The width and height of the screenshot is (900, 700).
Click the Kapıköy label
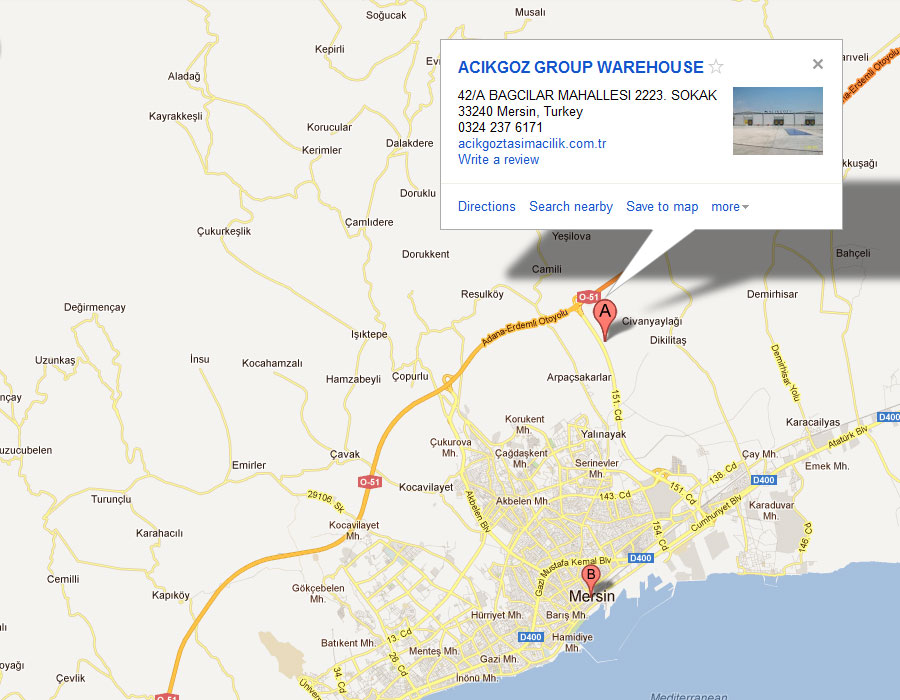[x=170, y=596]
